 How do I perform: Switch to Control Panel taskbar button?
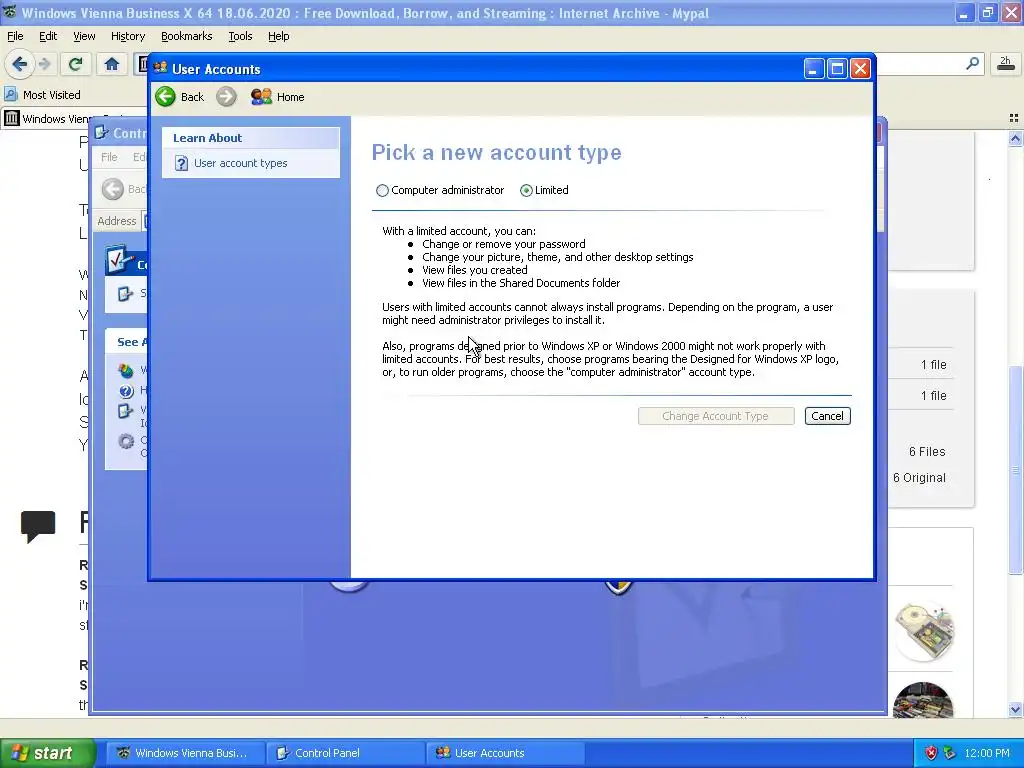[346, 753]
